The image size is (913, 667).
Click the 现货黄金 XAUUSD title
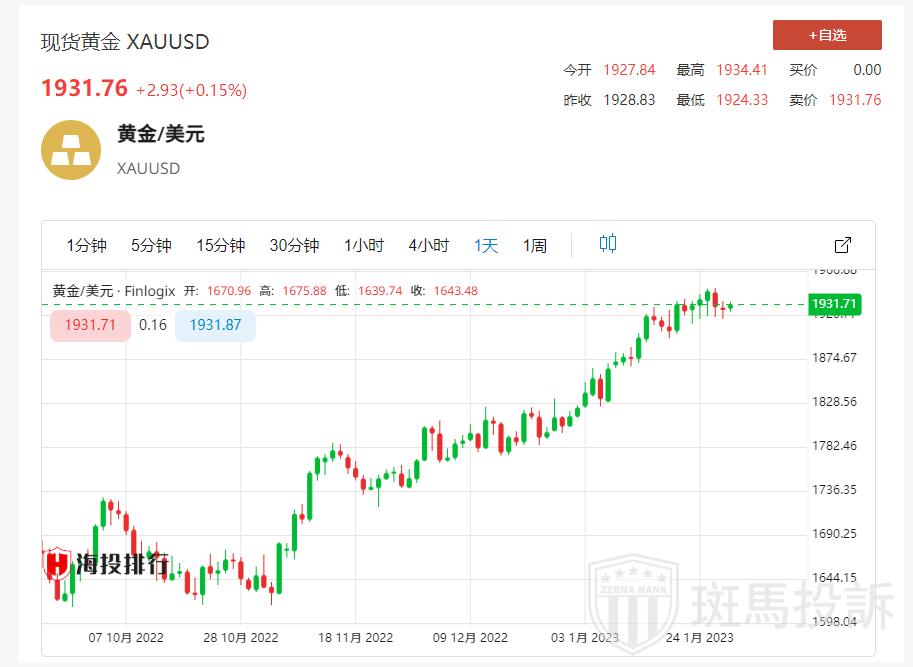coord(125,42)
